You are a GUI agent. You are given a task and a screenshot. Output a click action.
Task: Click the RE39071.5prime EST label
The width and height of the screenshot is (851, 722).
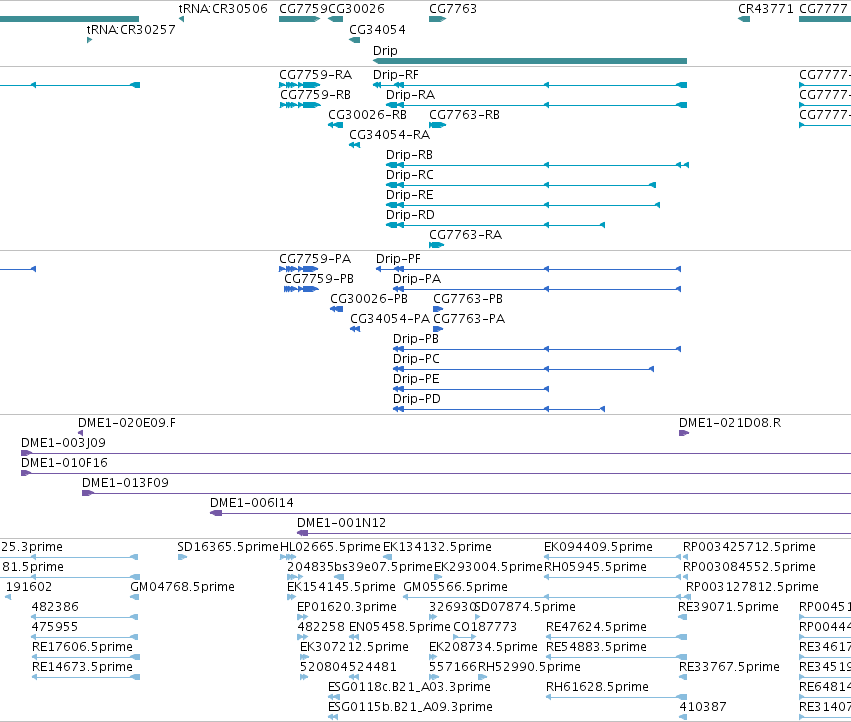[728, 607]
